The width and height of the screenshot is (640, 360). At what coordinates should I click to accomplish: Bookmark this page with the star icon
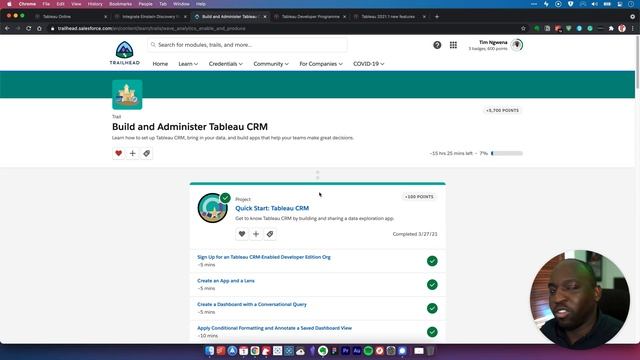[x=523, y=28]
